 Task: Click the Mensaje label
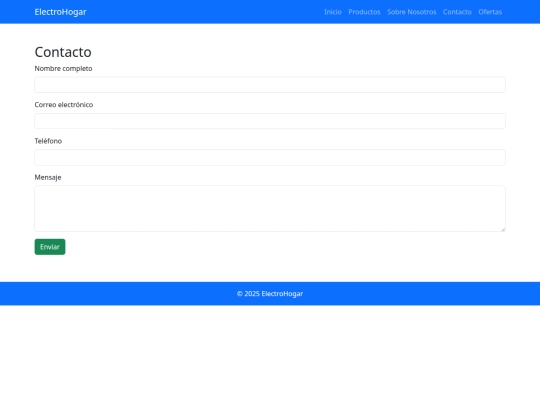click(48, 177)
